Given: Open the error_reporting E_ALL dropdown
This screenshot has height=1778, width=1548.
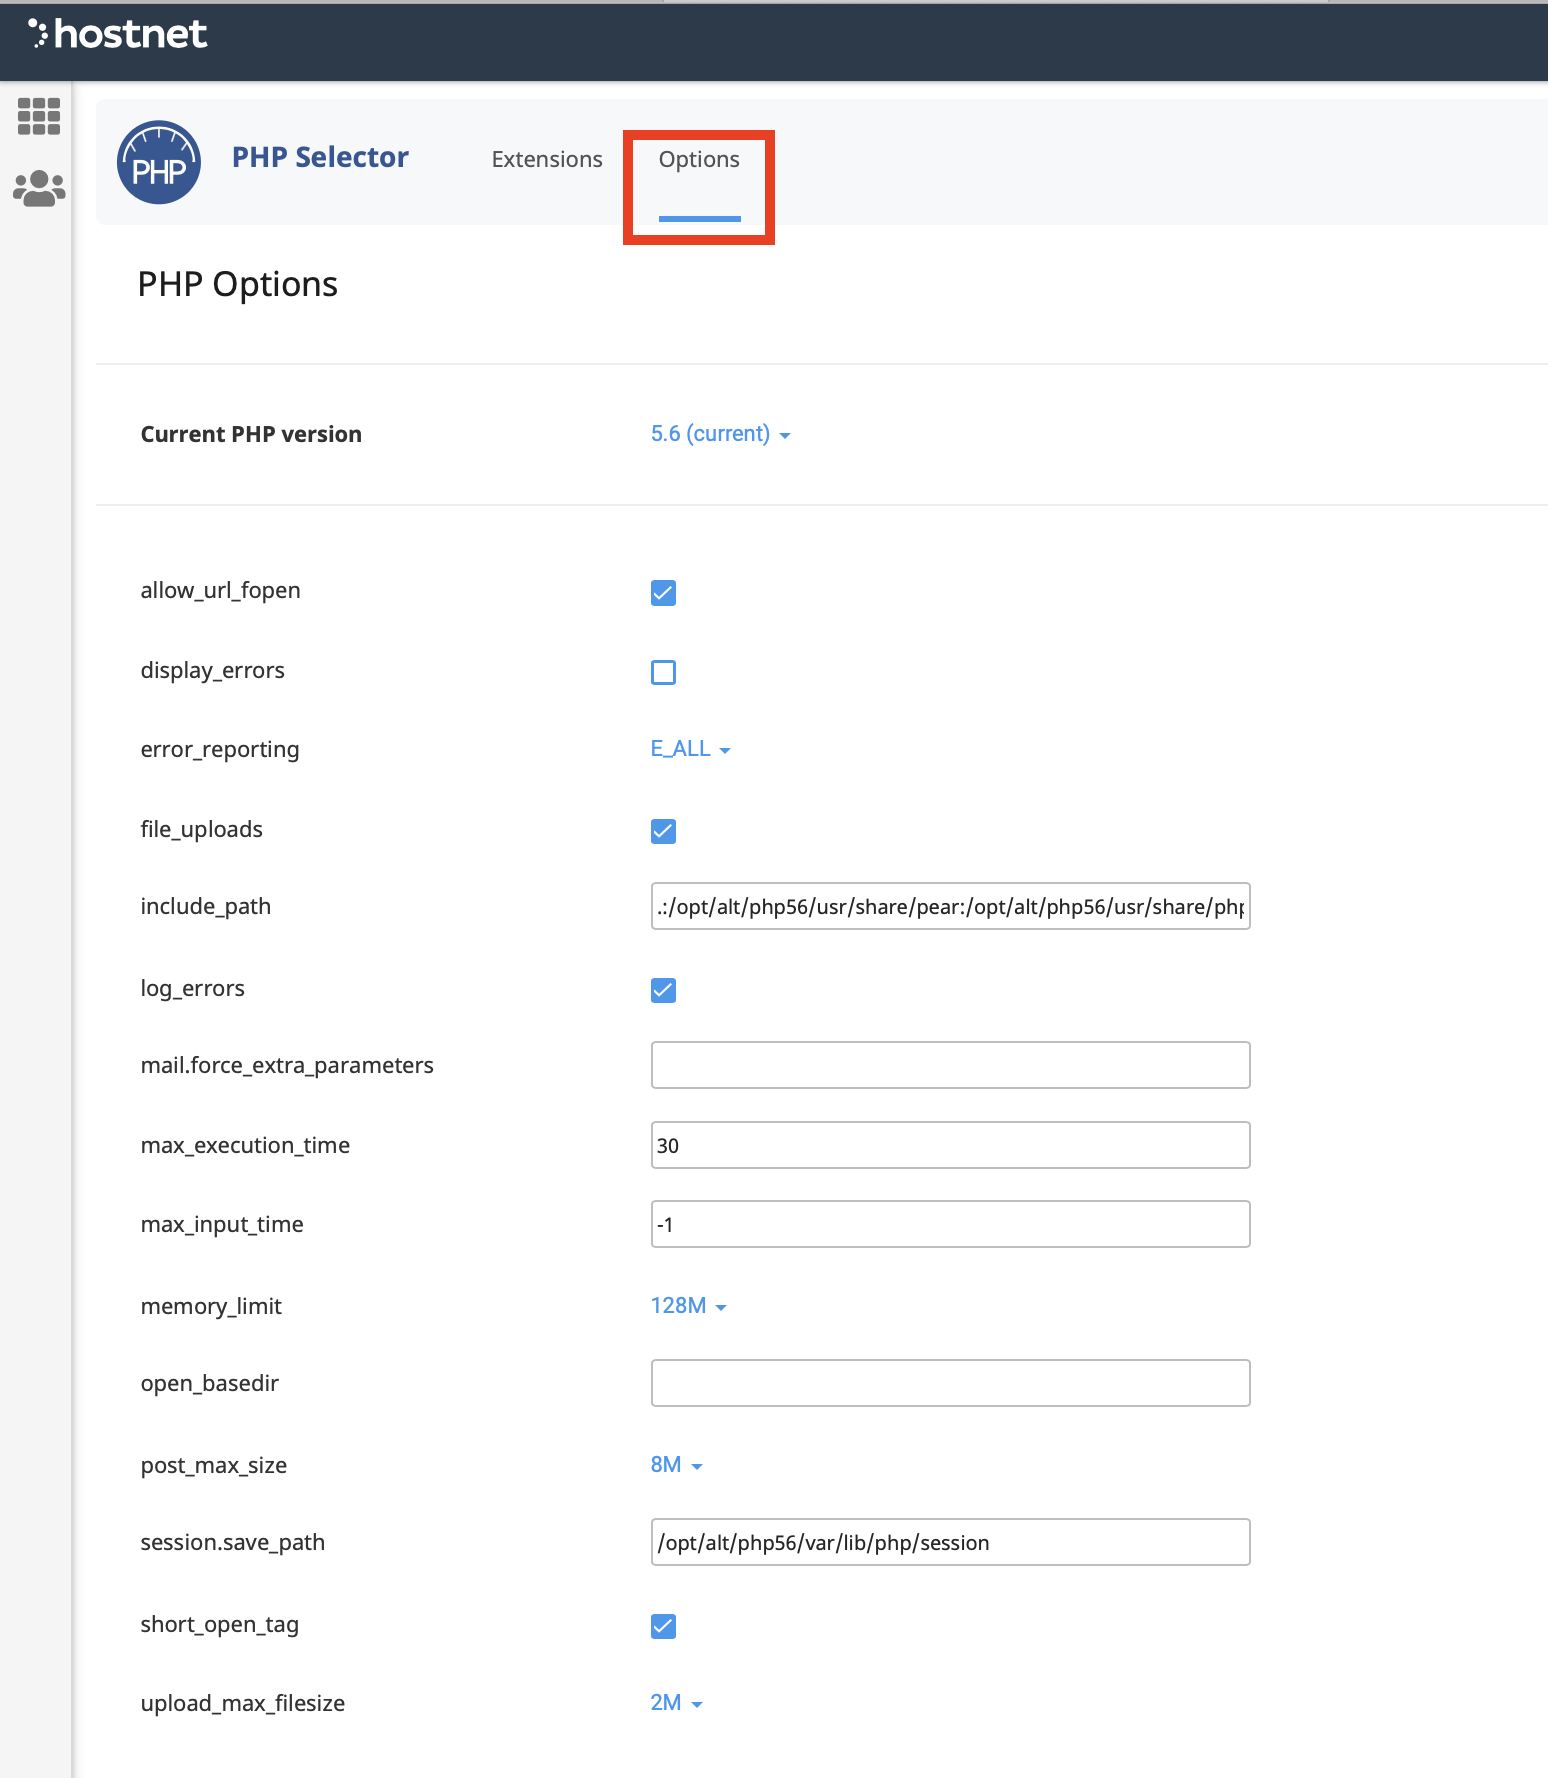Looking at the screenshot, I should point(690,749).
